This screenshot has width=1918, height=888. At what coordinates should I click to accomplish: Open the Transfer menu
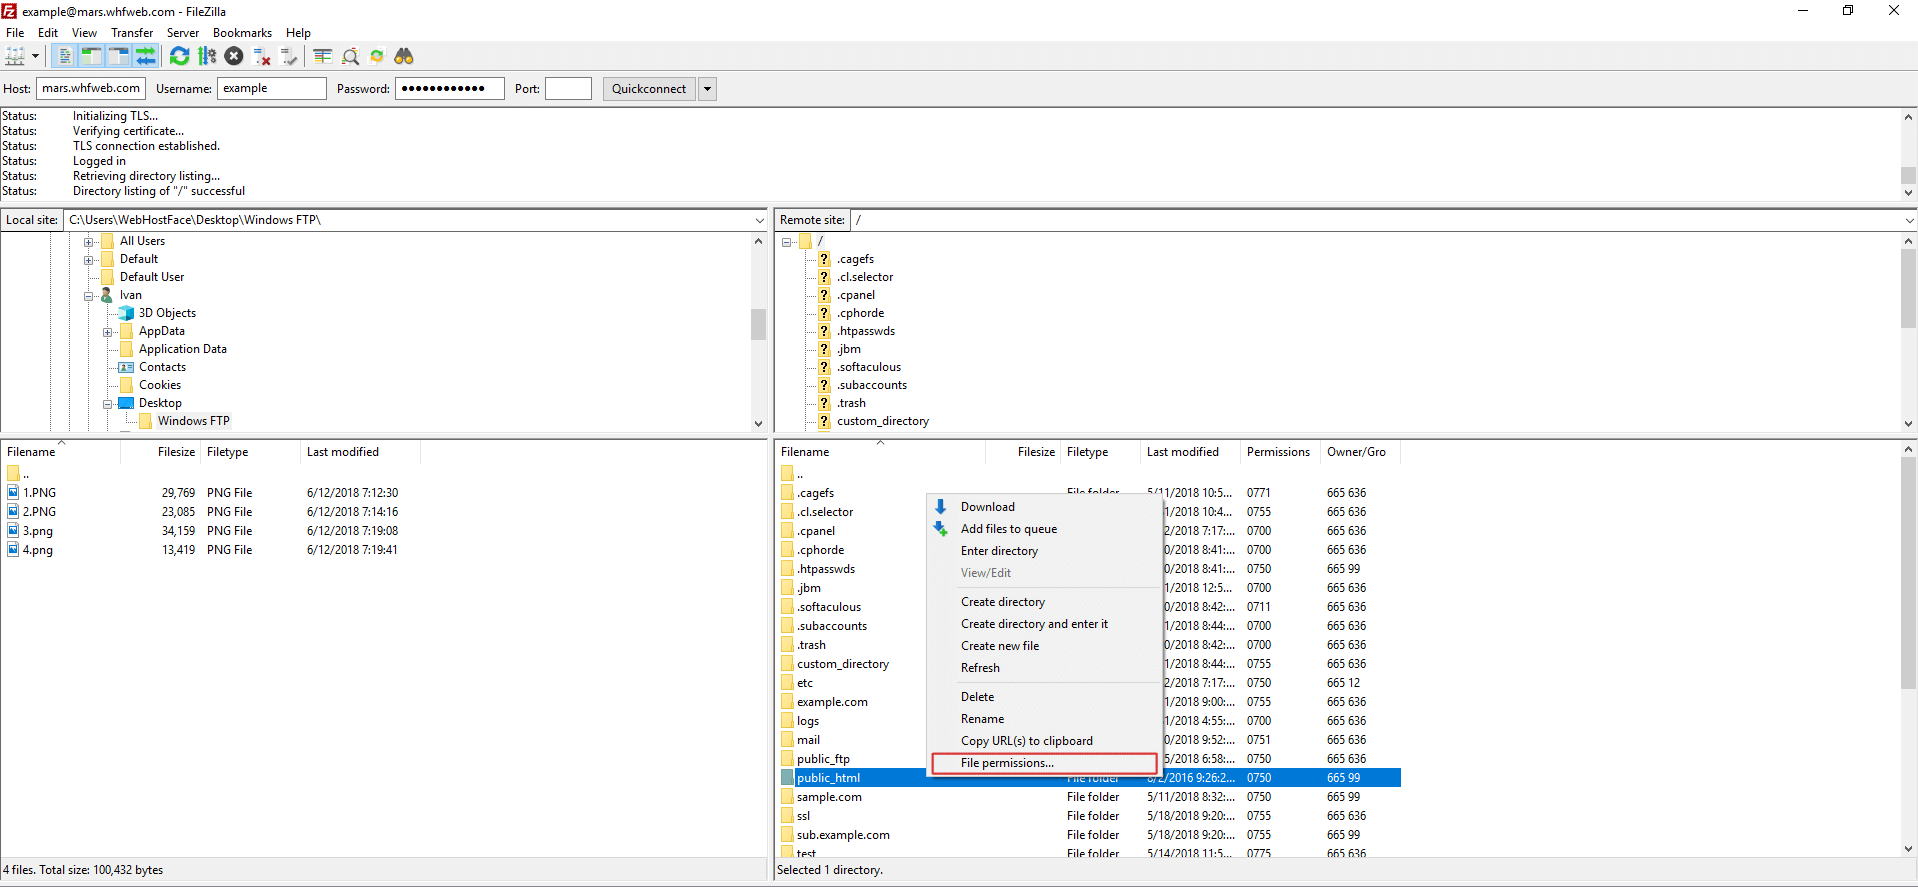tap(132, 33)
